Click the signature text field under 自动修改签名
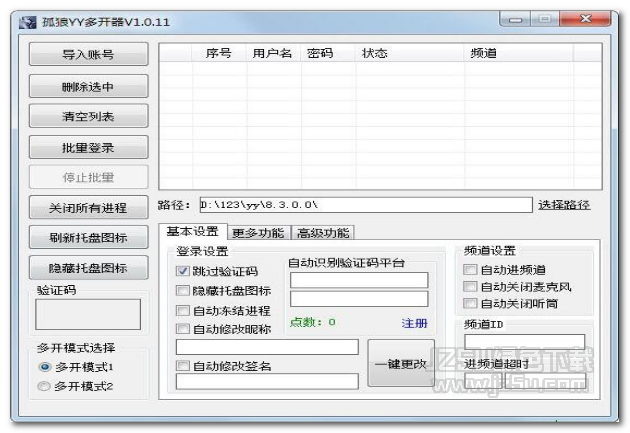 [267, 382]
